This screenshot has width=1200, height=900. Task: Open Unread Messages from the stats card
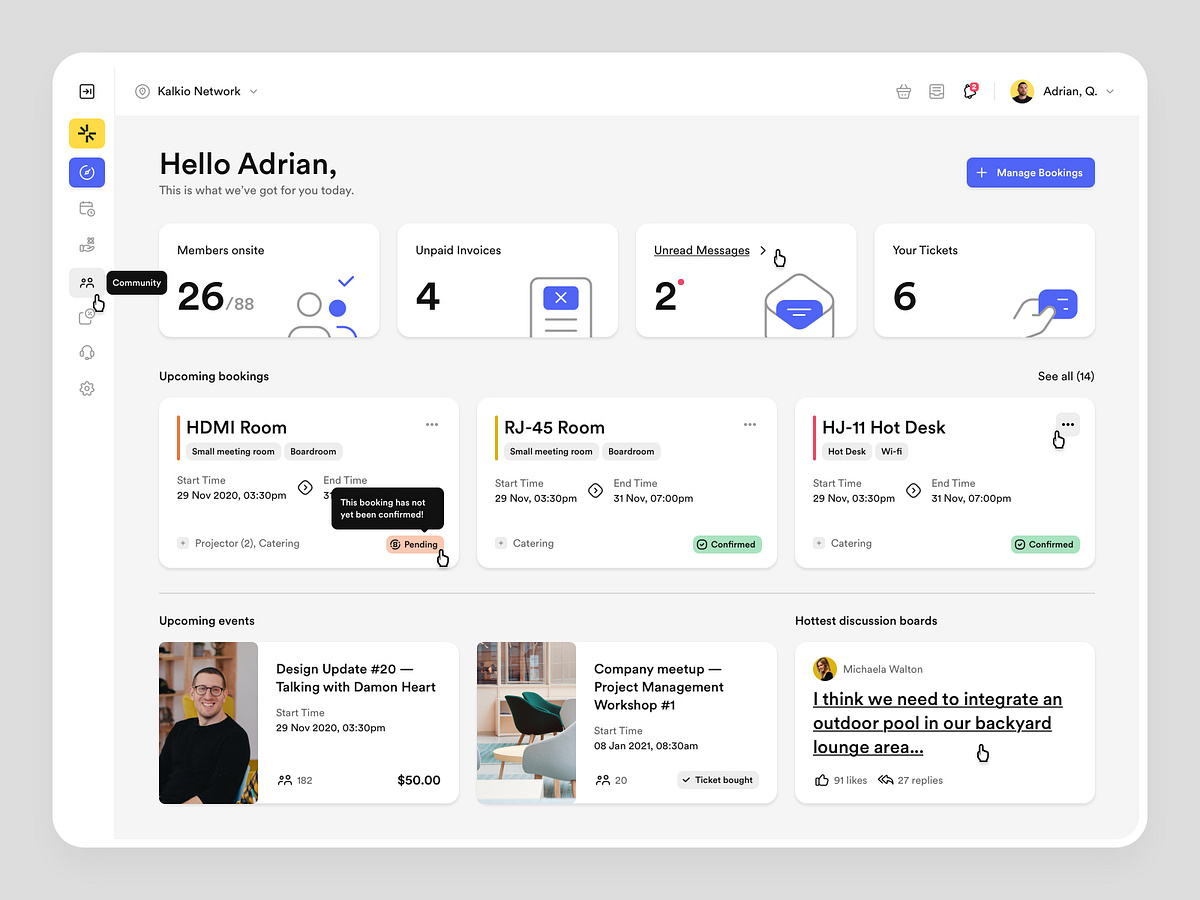click(701, 250)
